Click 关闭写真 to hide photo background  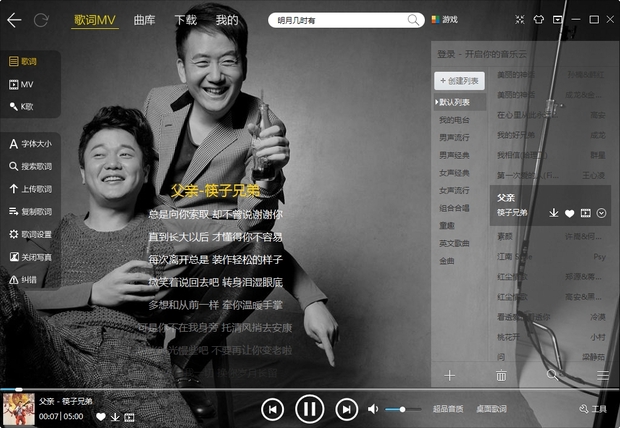30,257
